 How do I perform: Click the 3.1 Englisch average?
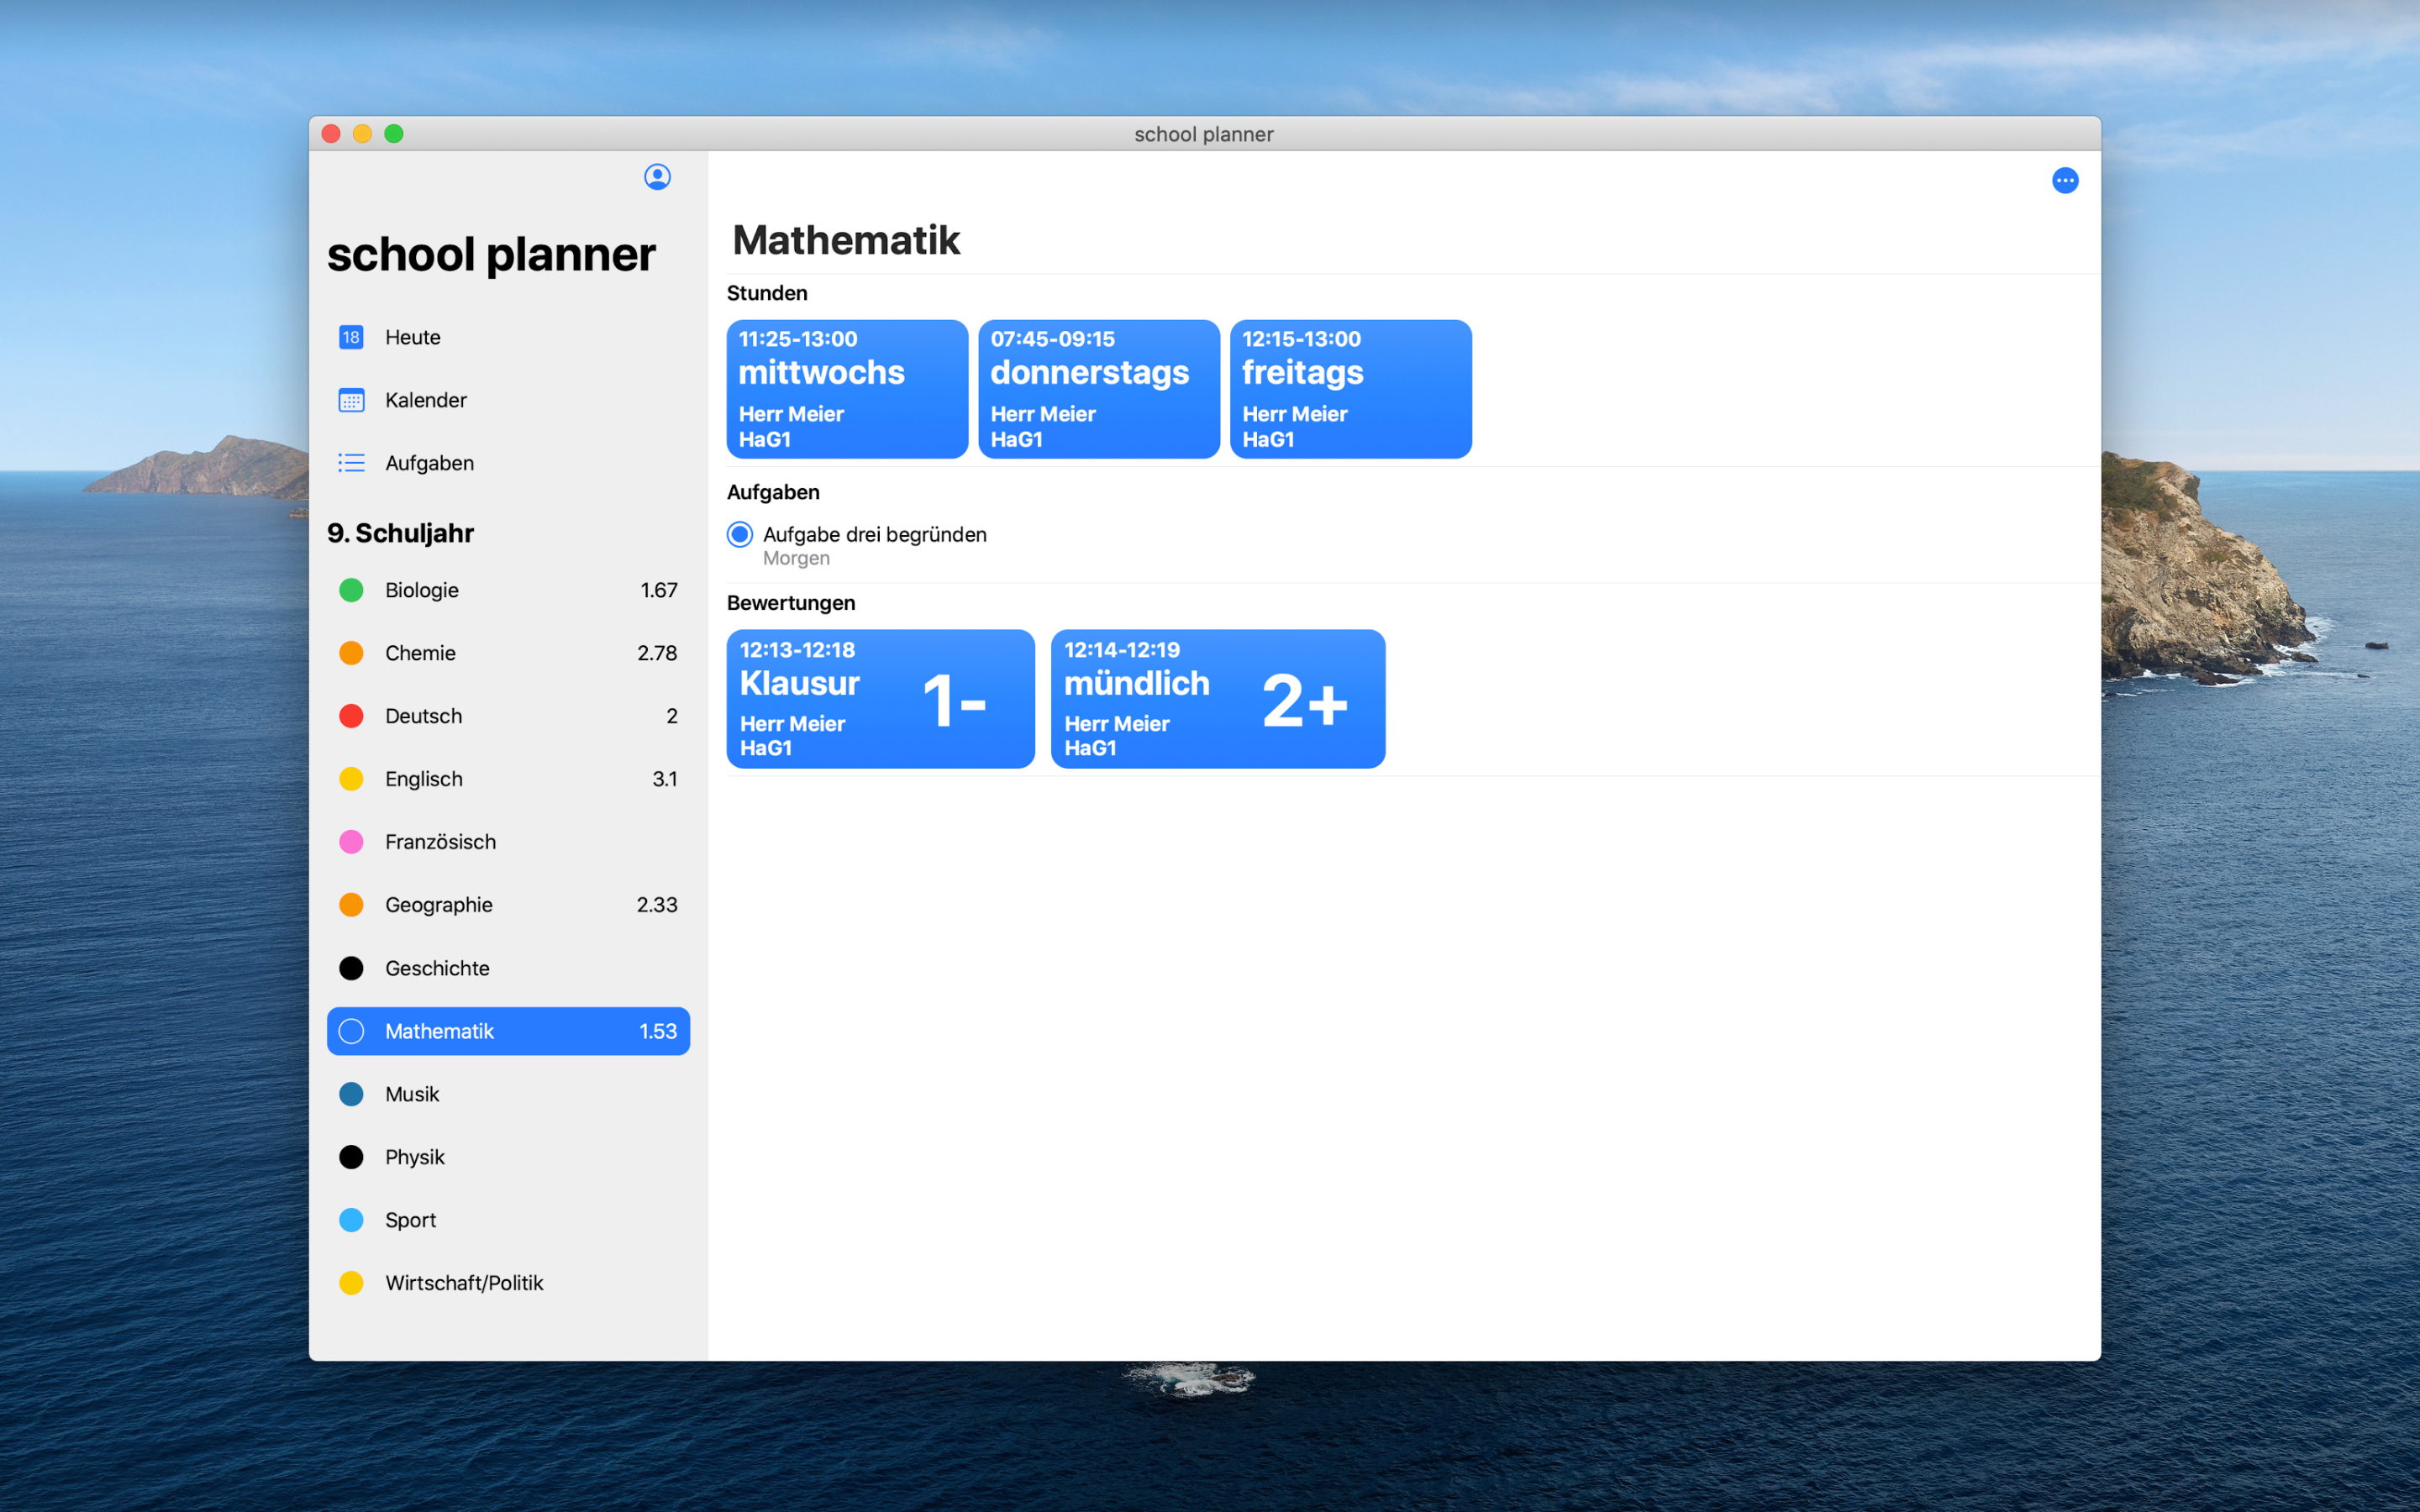point(665,779)
